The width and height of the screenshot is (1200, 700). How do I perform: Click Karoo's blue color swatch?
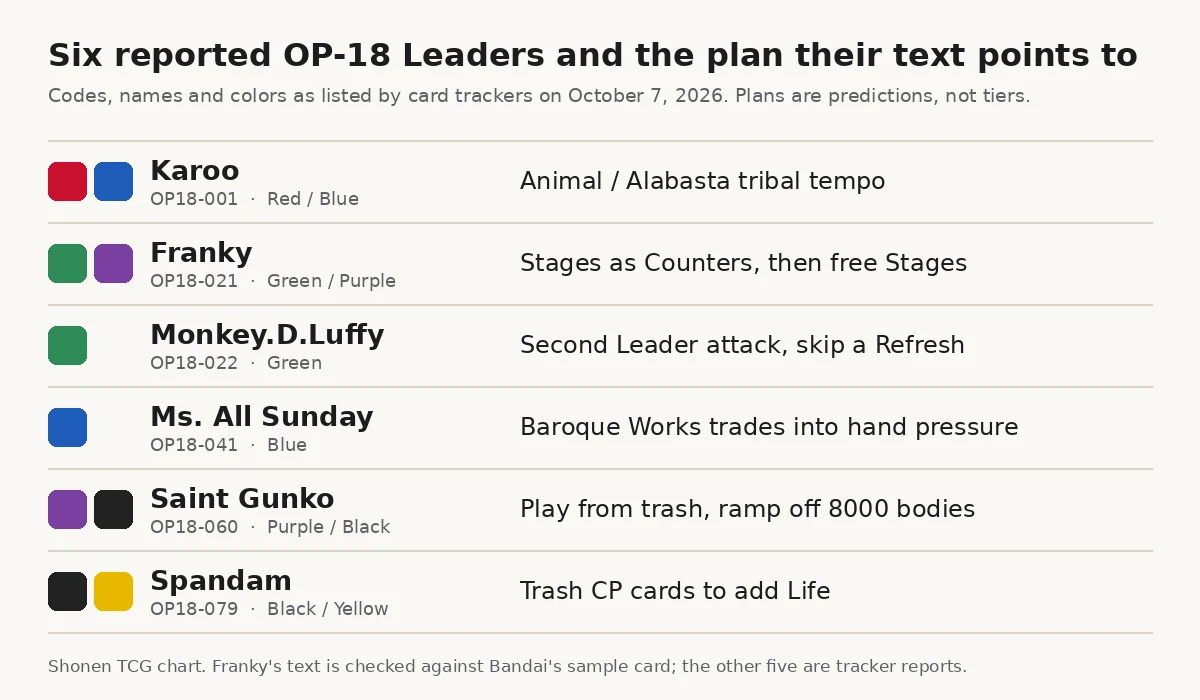[114, 182]
